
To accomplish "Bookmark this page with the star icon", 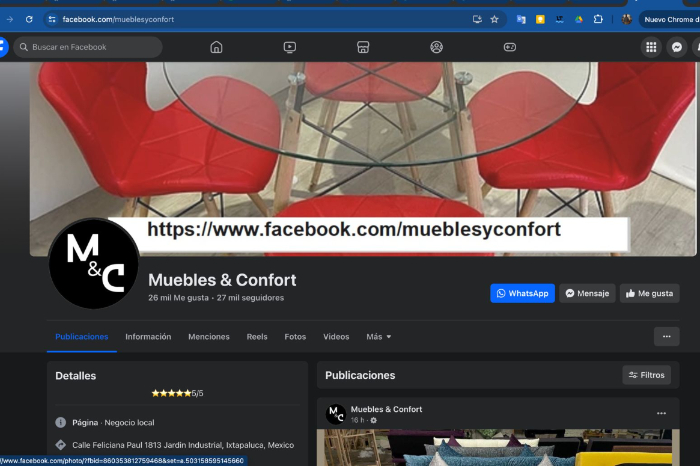I will (494, 19).
